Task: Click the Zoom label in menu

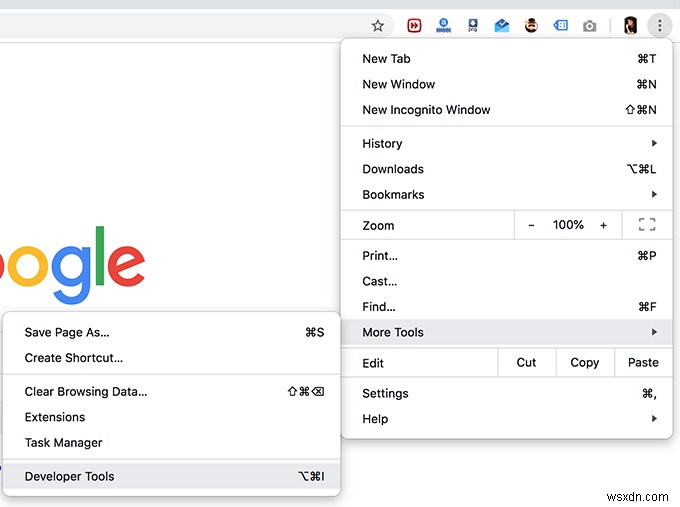Action: pyautogui.click(x=378, y=226)
